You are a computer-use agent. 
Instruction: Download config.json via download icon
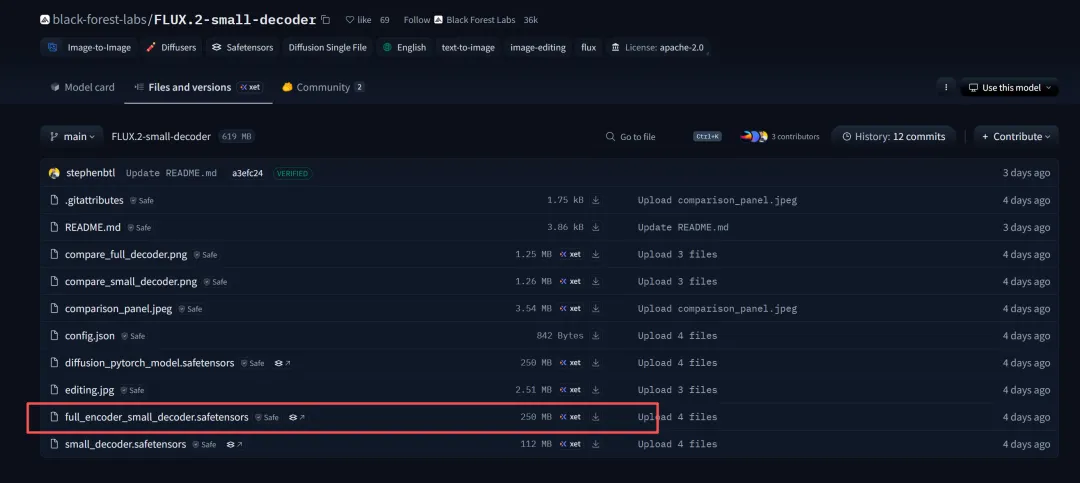click(x=596, y=336)
